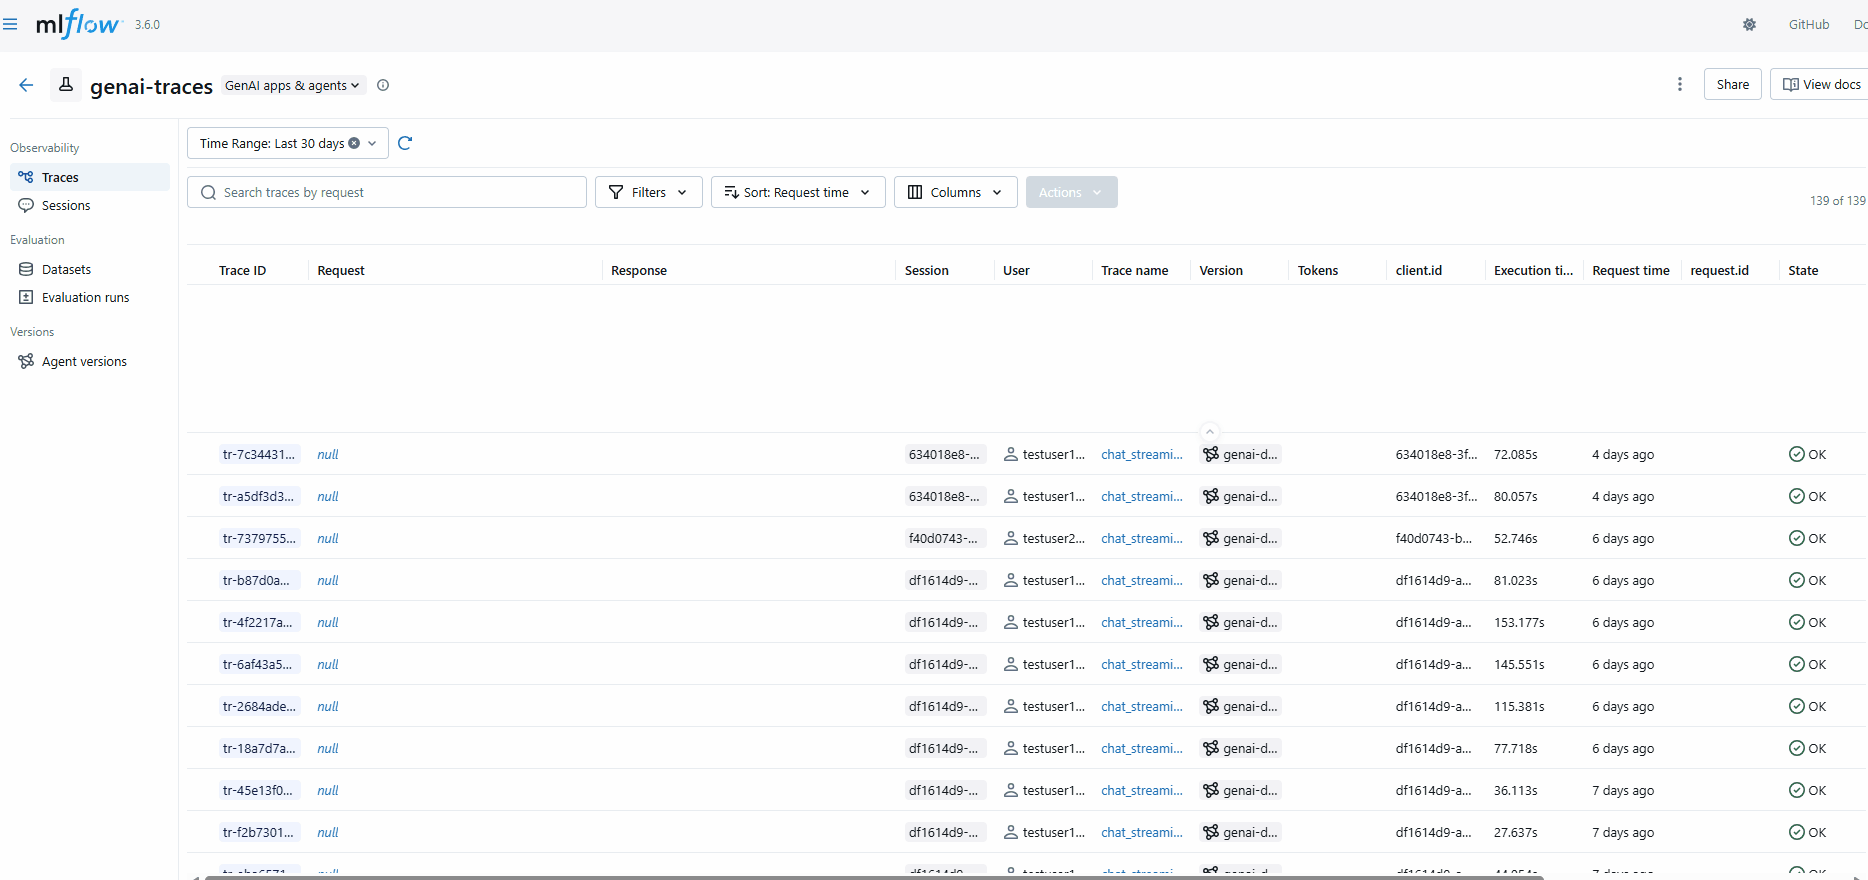Click the Share button

1732,84
